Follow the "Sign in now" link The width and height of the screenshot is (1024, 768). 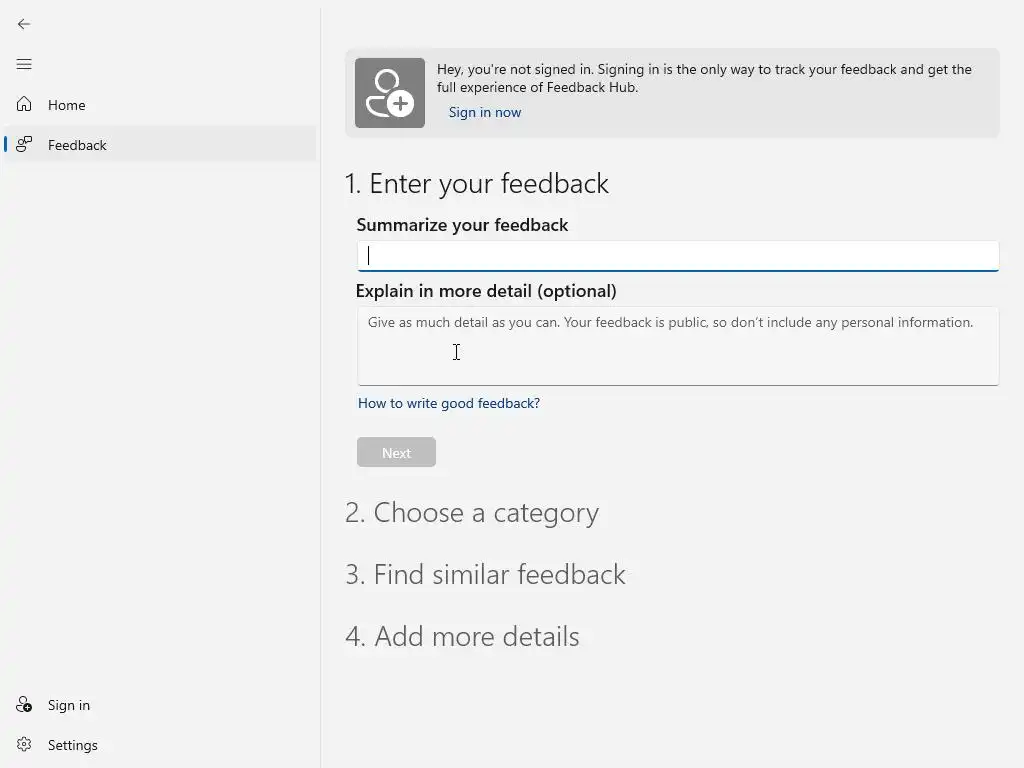pos(485,112)
